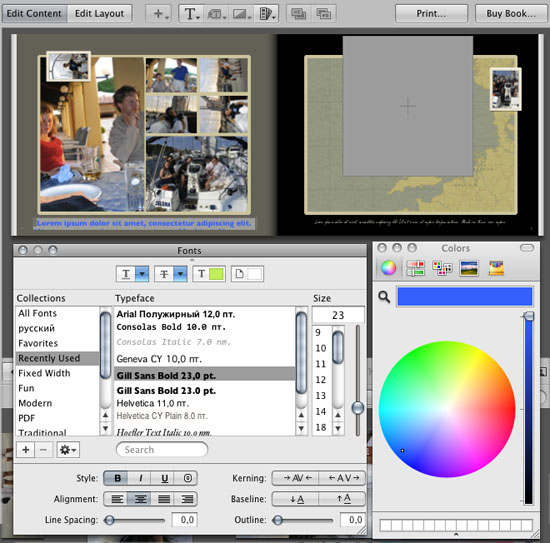Click the Buy Book... button
550x543 pixels.
511,14
